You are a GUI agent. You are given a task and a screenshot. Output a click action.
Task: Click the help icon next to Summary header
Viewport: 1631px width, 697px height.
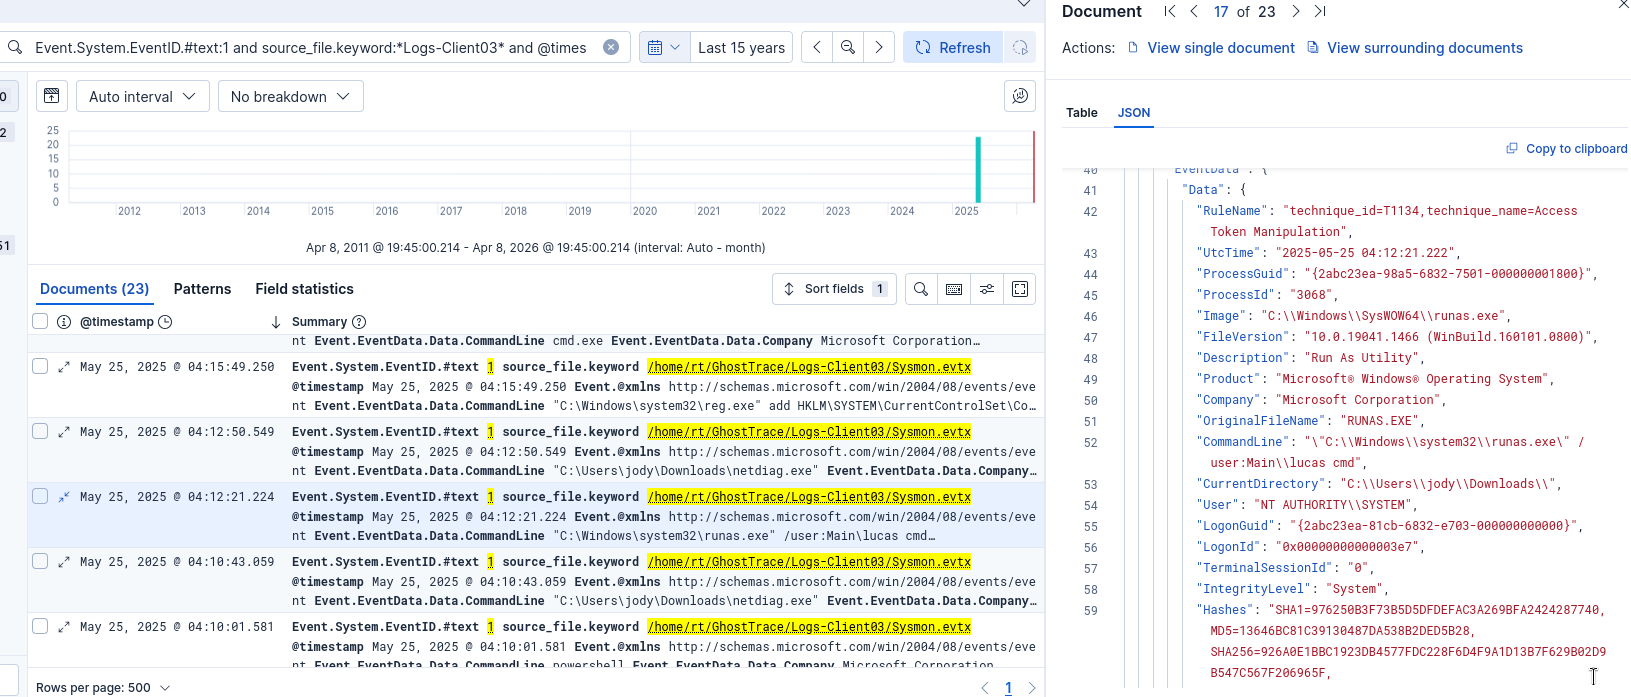pos(359,322)
